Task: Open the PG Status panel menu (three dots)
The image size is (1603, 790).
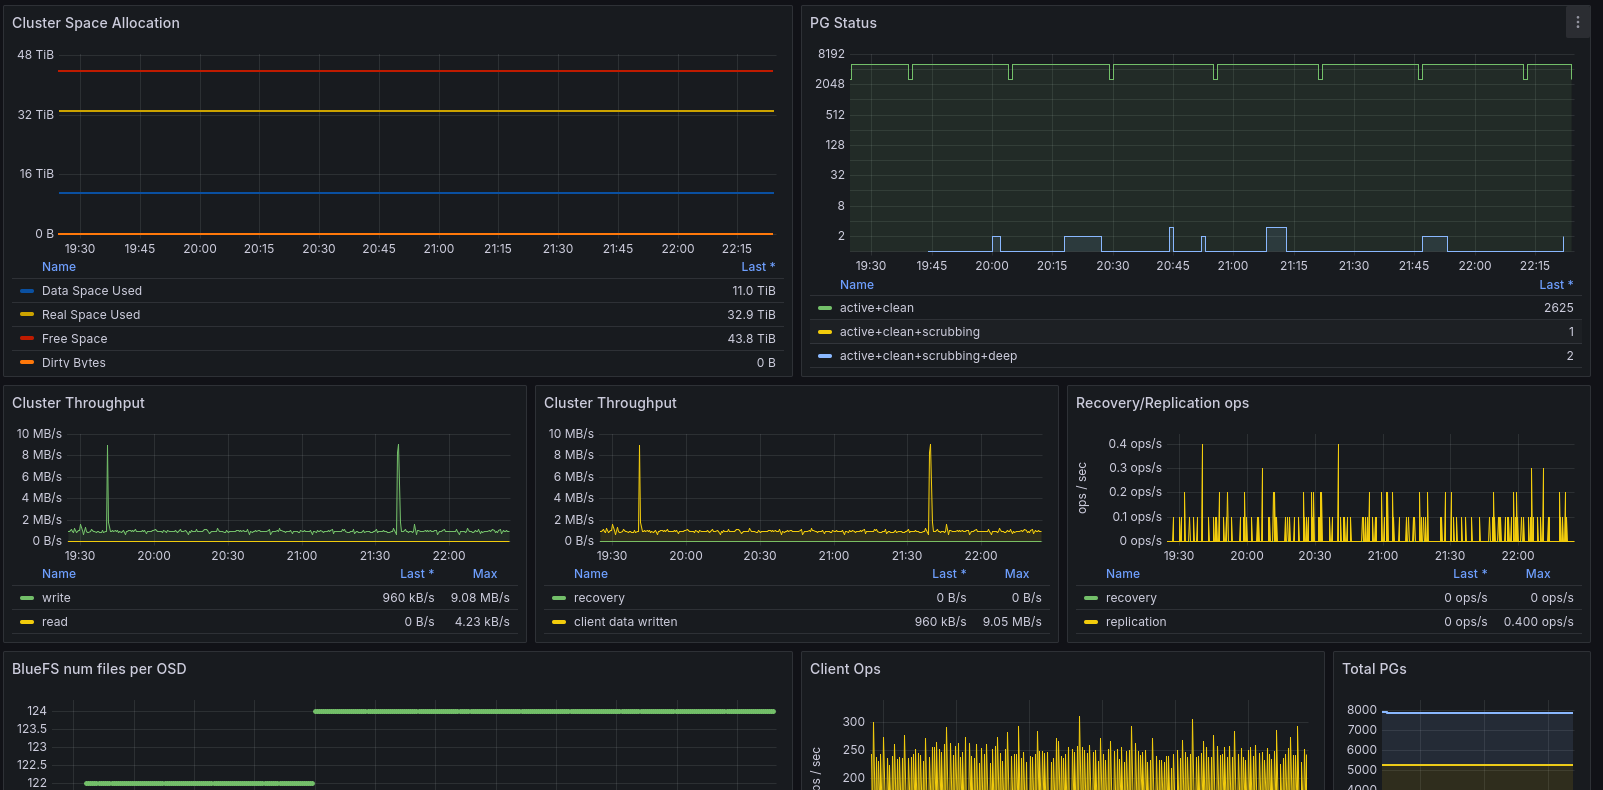Action: (x=1578, y=22)
